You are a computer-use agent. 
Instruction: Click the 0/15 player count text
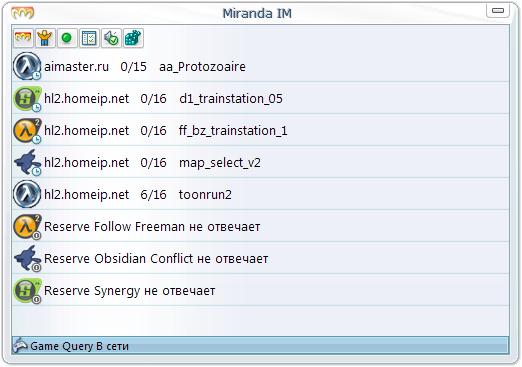point(133,67)
